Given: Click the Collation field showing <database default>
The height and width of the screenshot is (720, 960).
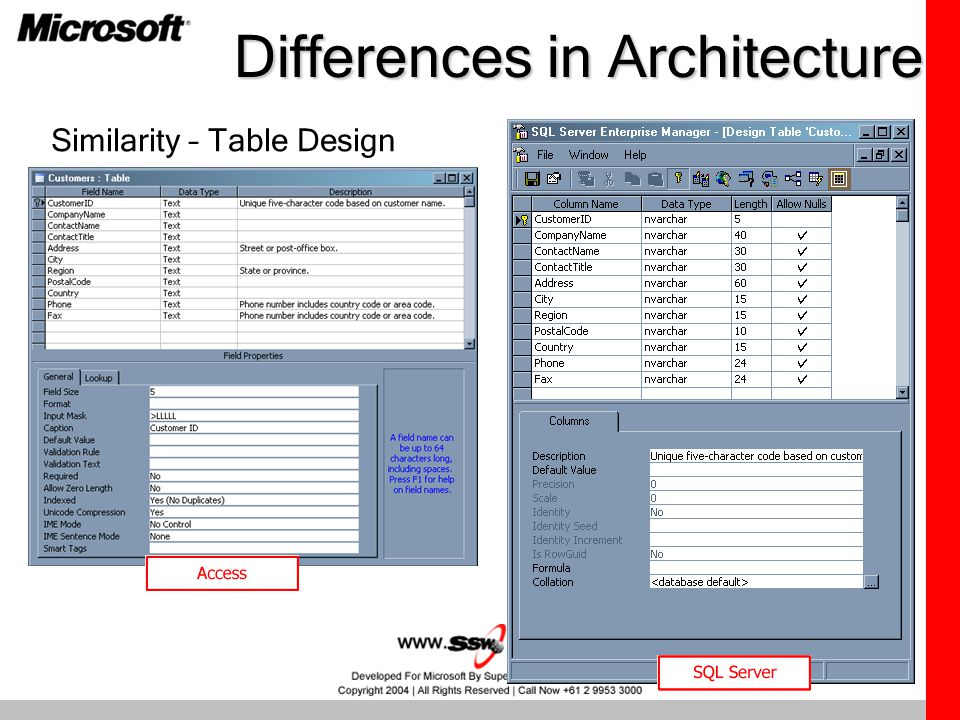Looking at the screenshot, I should coord(756,582).
